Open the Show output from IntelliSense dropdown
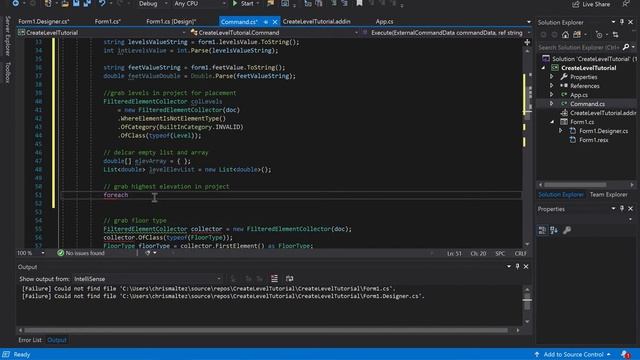The height and width of the screenshot is (360, 640). point(147,279)
